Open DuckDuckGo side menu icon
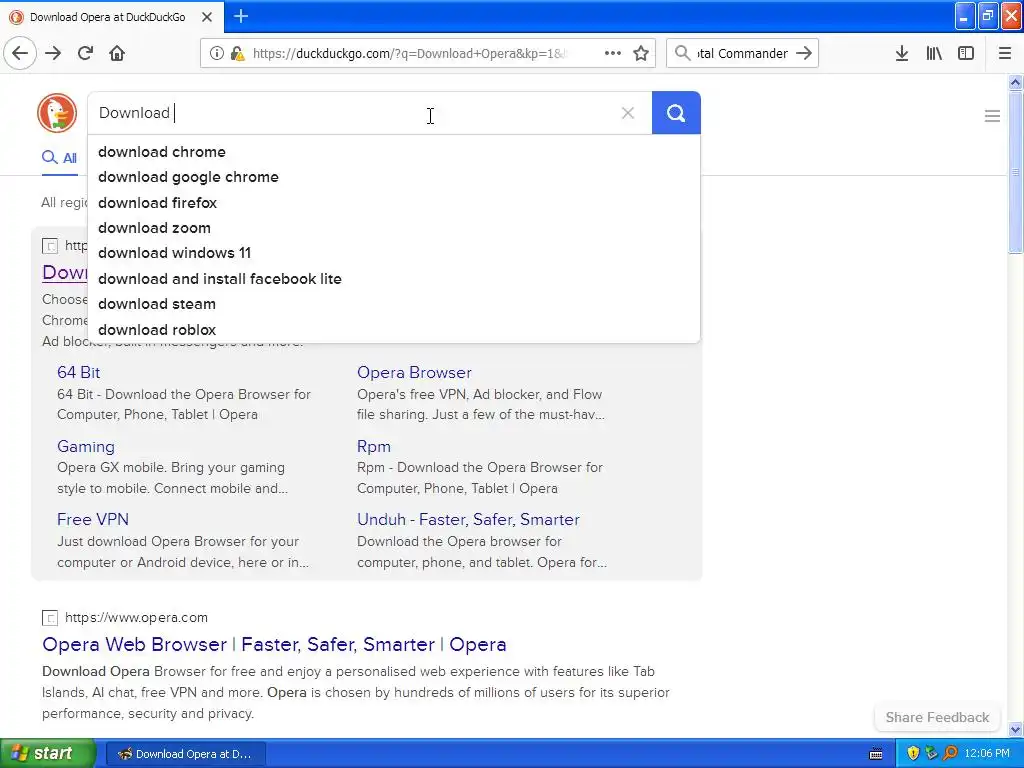This screenshot has width=1024, height=768. (x=992, y=116)
